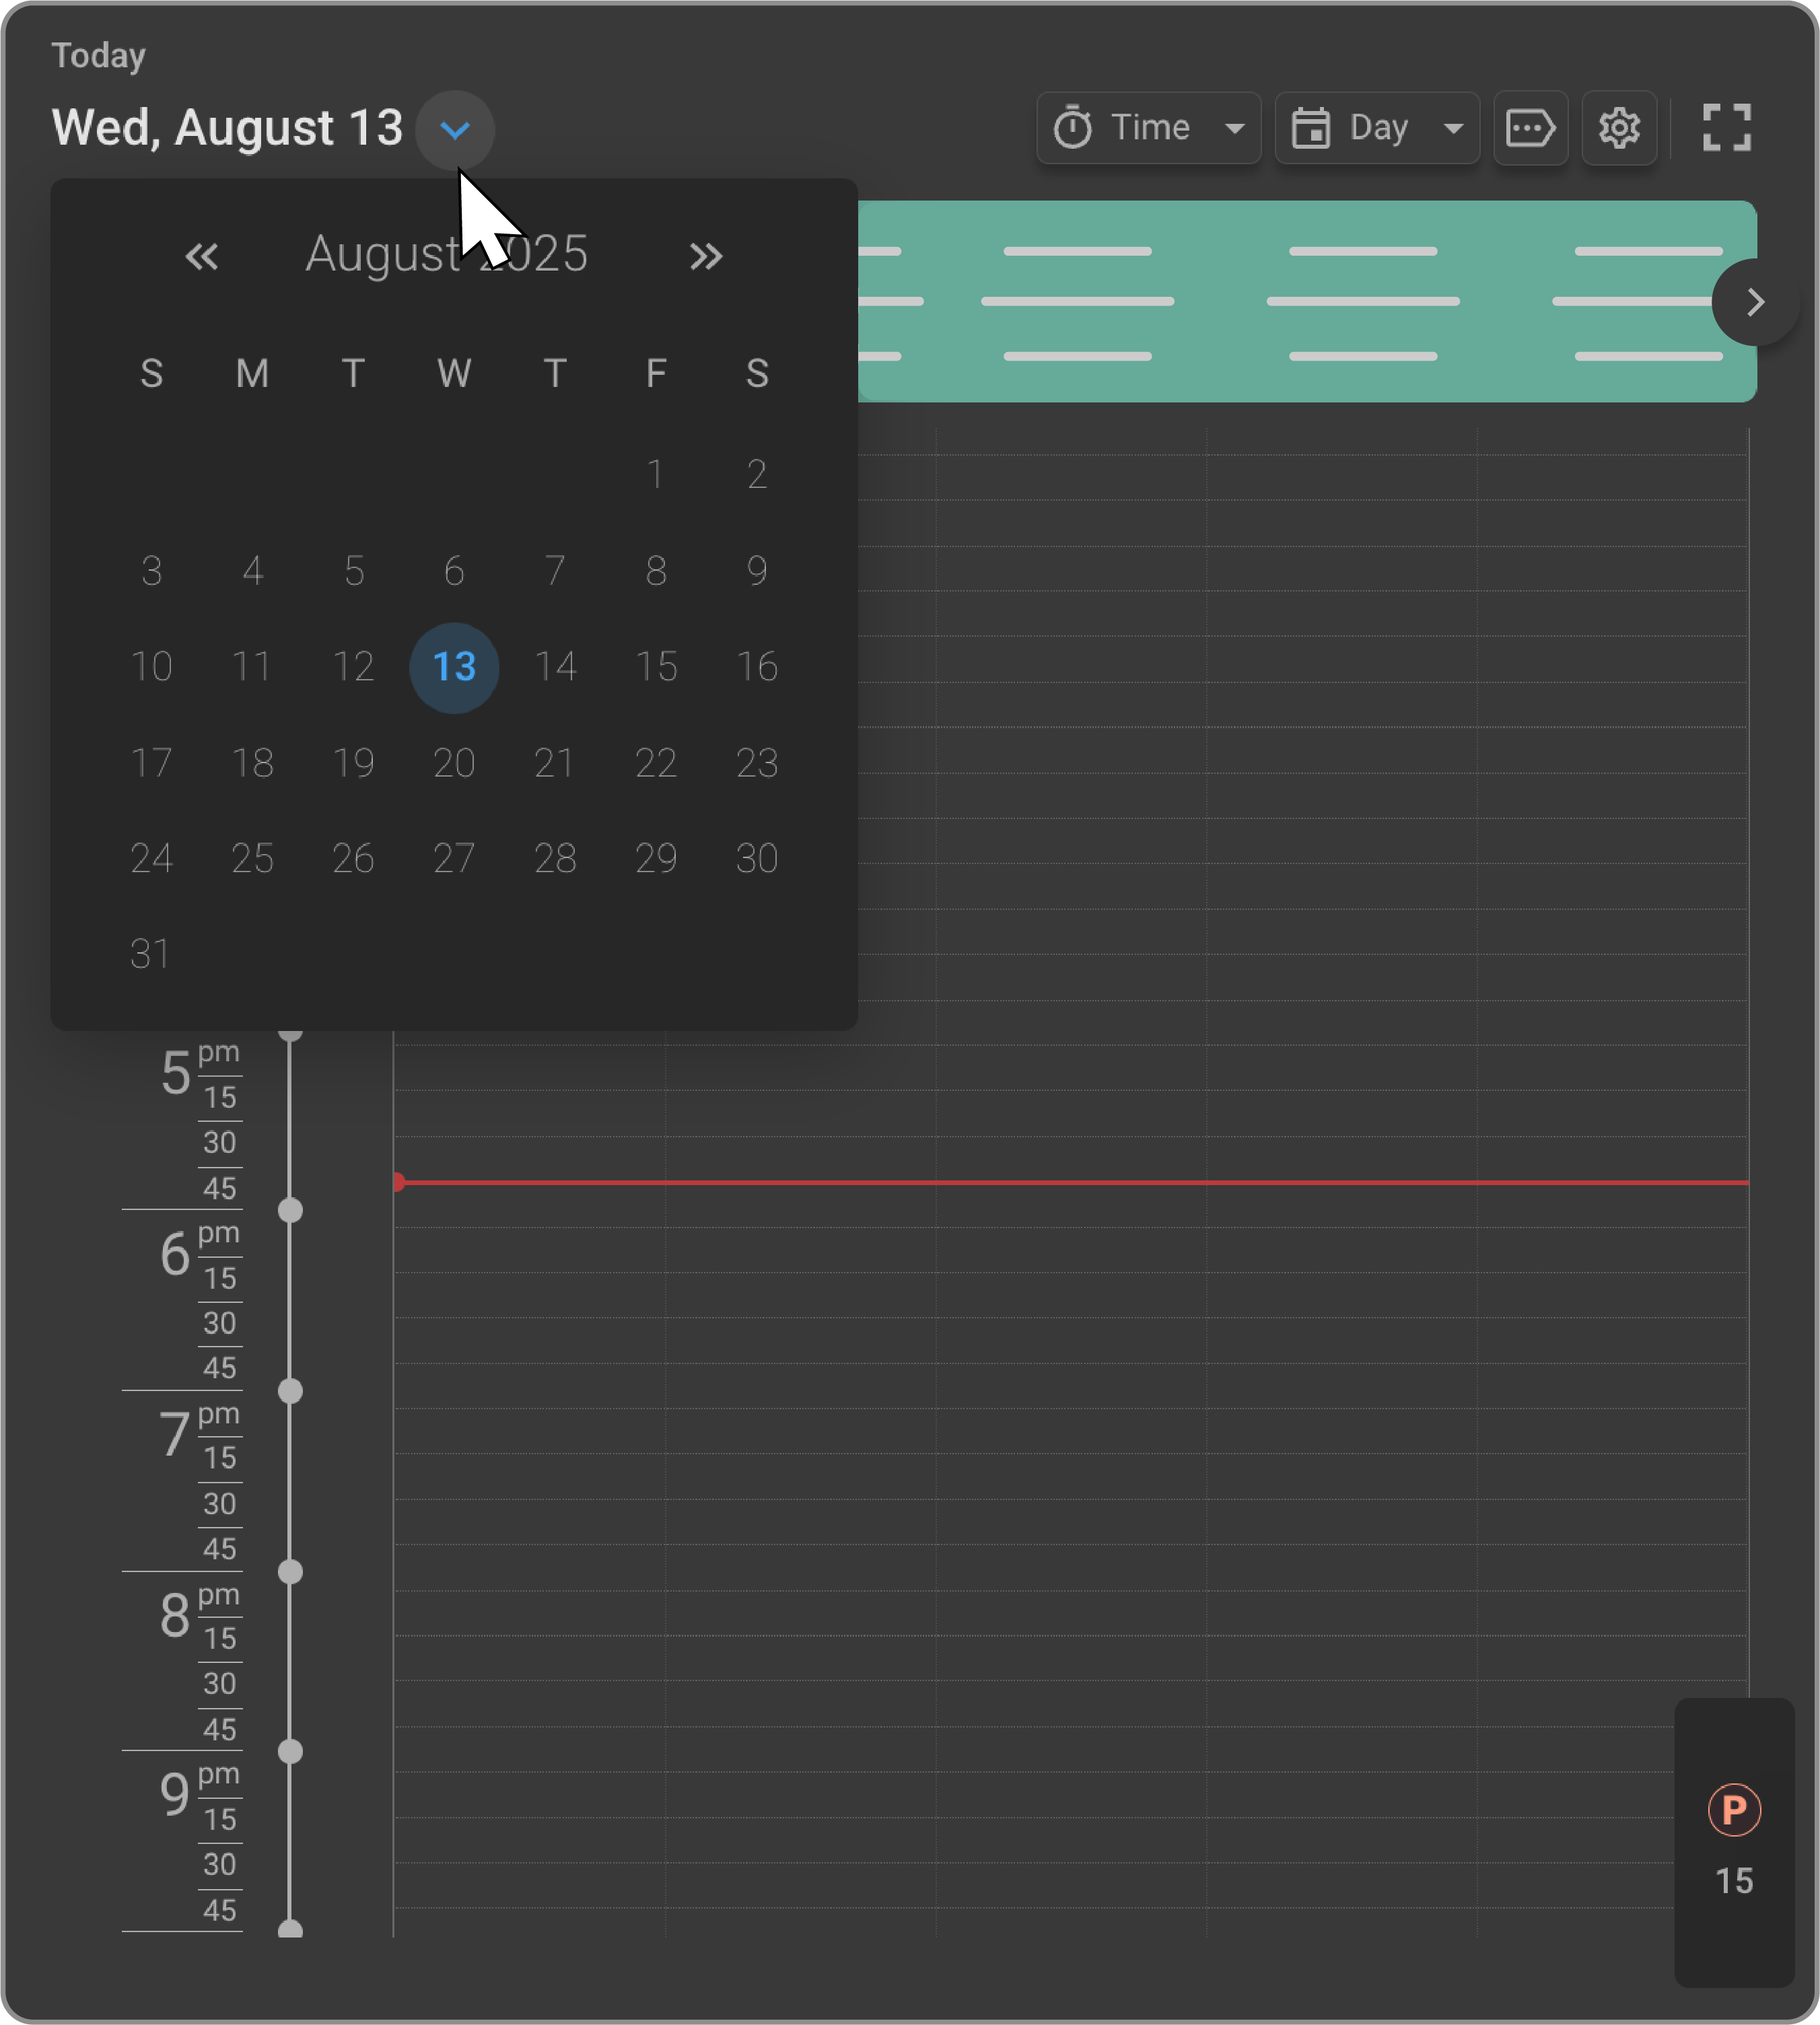Go to next month with the double-right chevron
The height and width of the screenshot is (2025, 1820).
click(x=706, y=256)
